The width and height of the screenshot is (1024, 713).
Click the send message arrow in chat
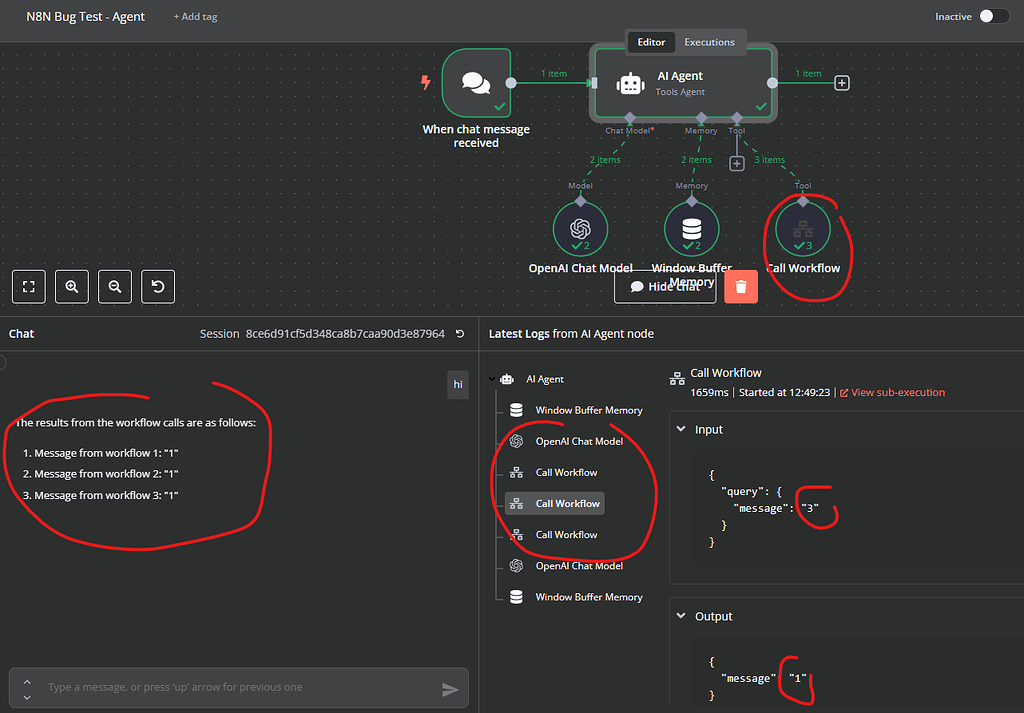point(450,687)
